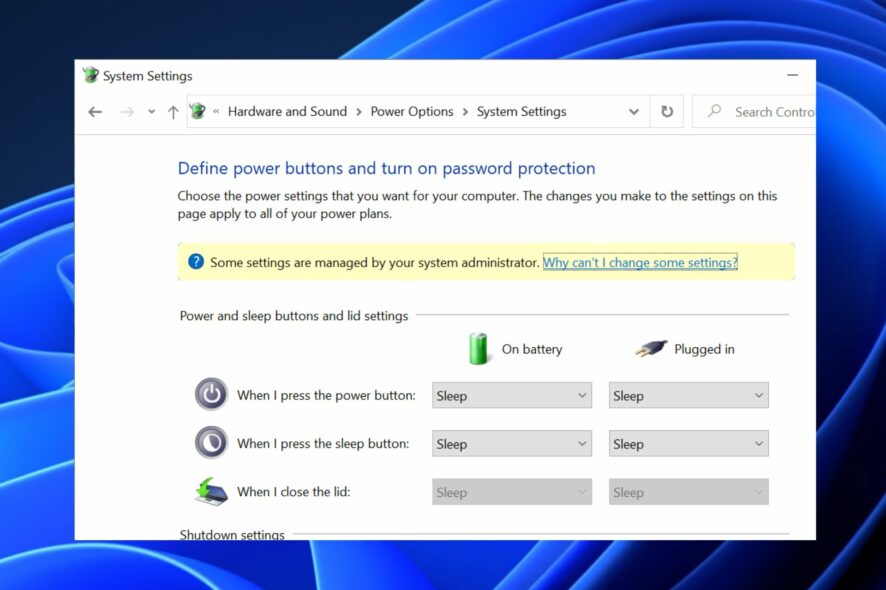
Task: Open the Power Options breadcrumb
Action: coord(412,112)
